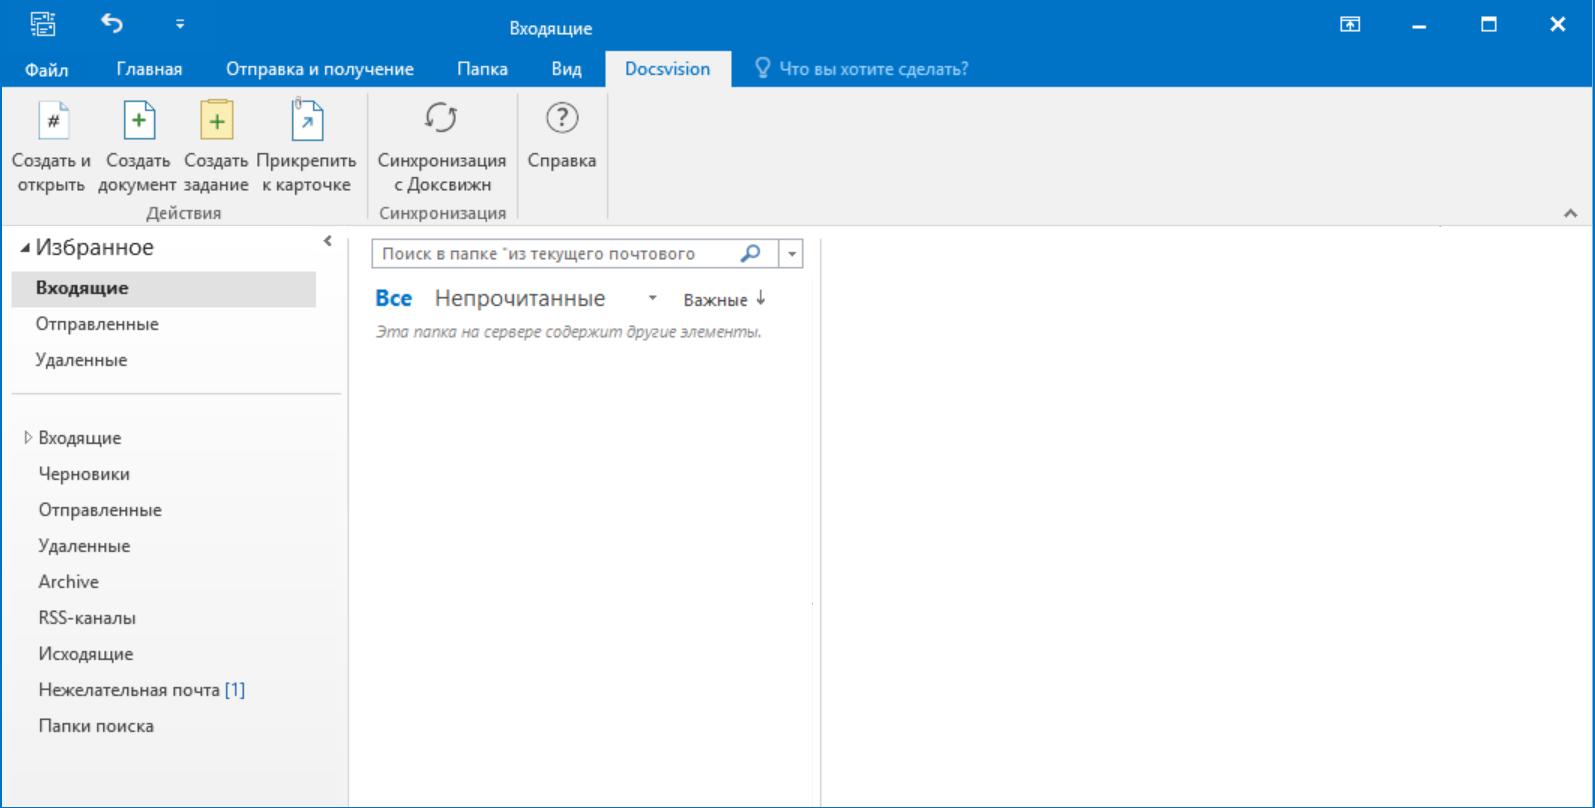The width and height of the screenshot is (1595, 808).
Task: Collapse the Избранное favorites section
Action: (x=25, y=248)
